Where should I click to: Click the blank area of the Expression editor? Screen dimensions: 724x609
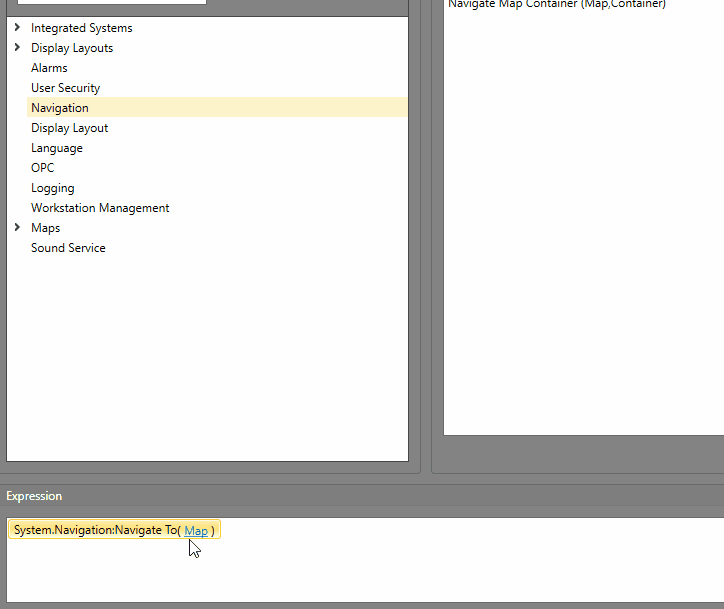400,570
